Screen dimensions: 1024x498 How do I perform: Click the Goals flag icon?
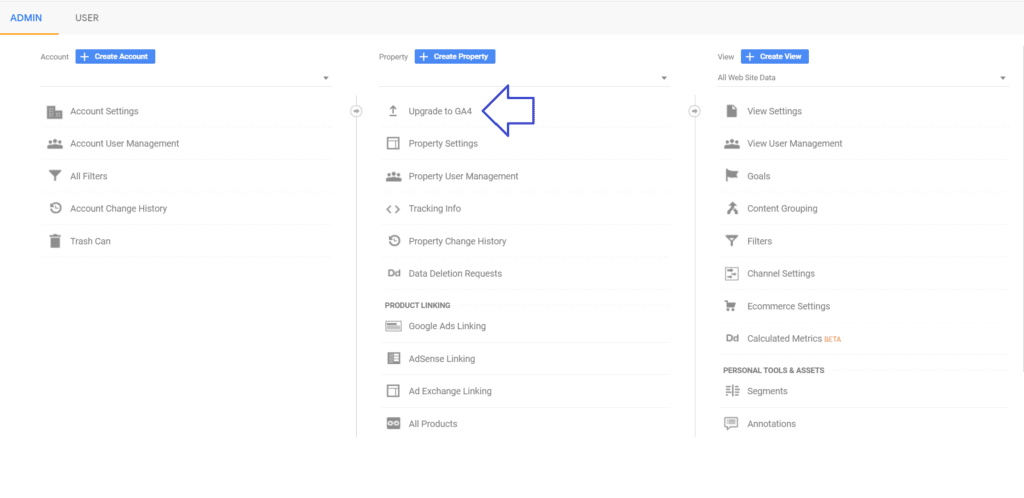(732, 176)
